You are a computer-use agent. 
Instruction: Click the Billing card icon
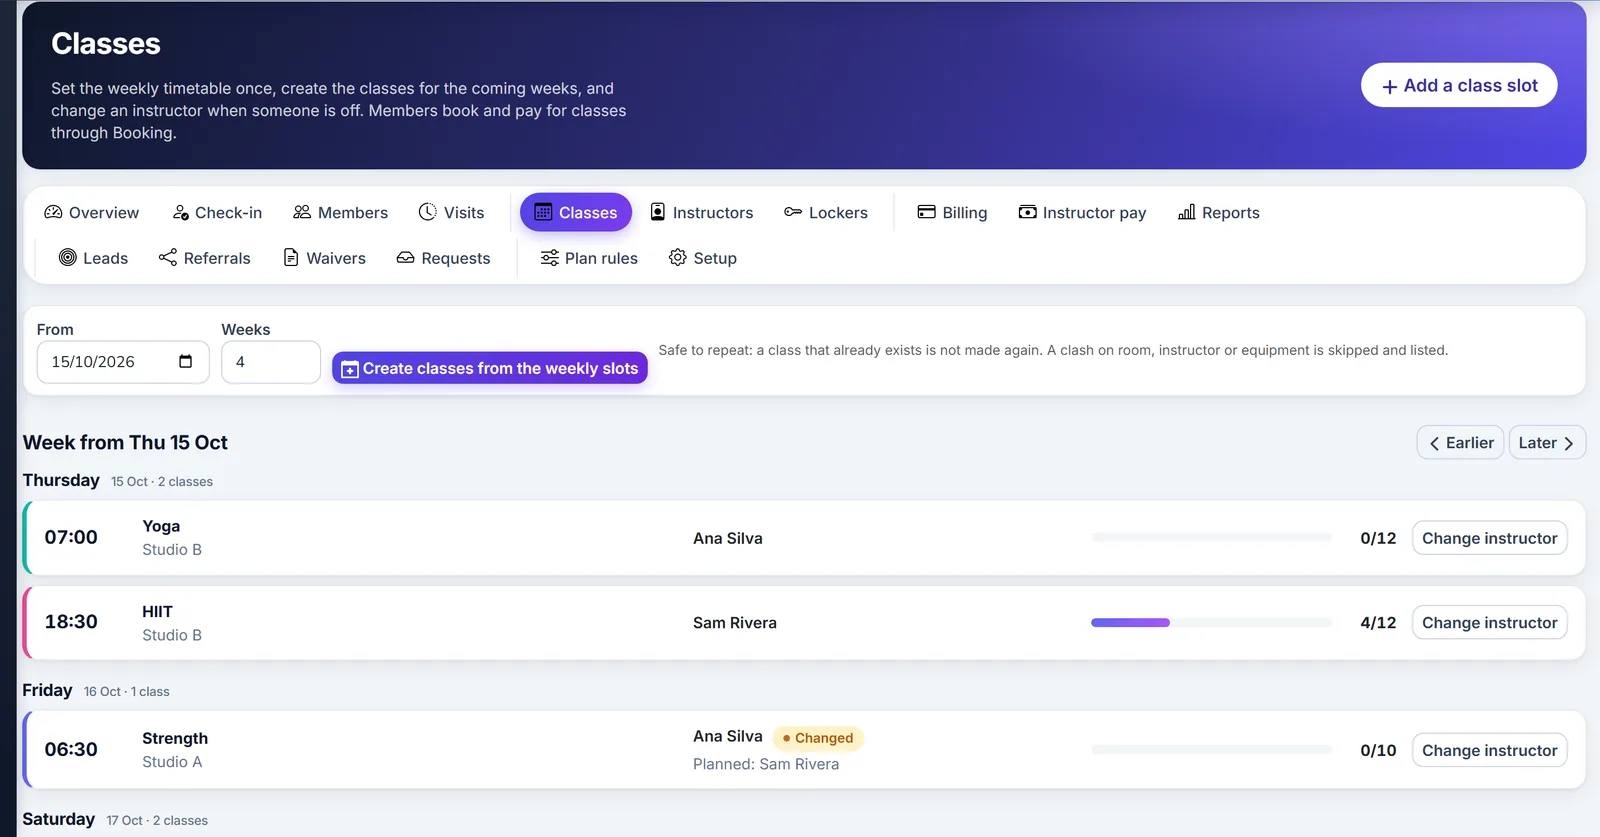(927, 212)
